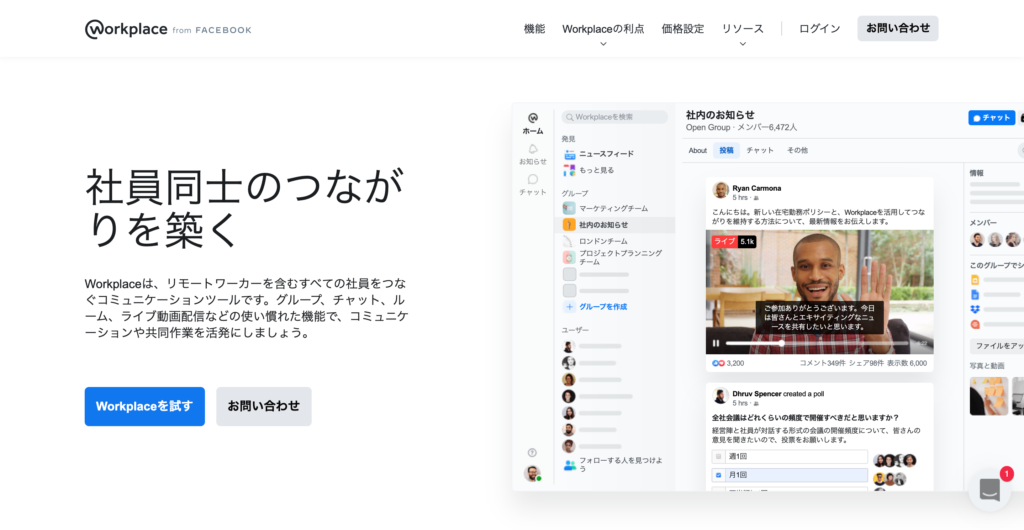Click the ログイン link

pos(820,29)
